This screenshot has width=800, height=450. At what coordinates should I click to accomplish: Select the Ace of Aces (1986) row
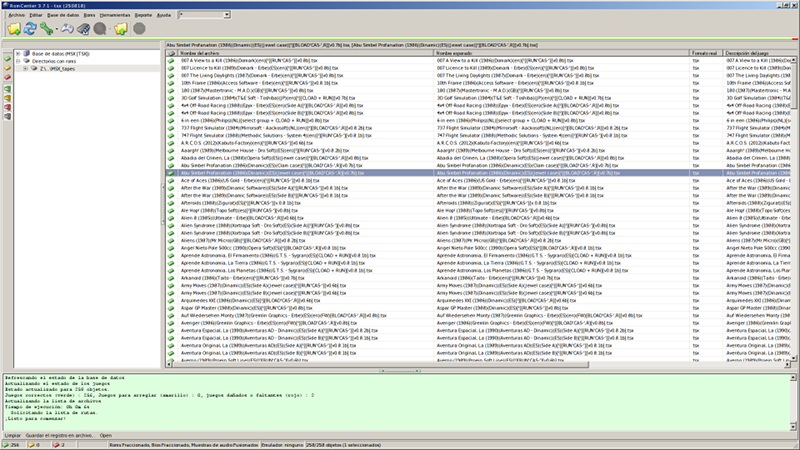point(480,181)
